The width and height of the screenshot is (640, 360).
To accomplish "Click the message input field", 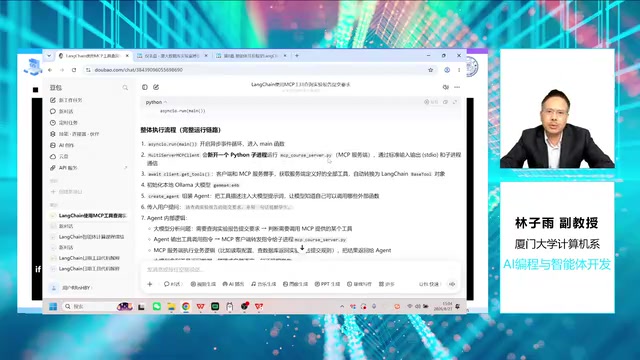I will (x=300, y=269).
